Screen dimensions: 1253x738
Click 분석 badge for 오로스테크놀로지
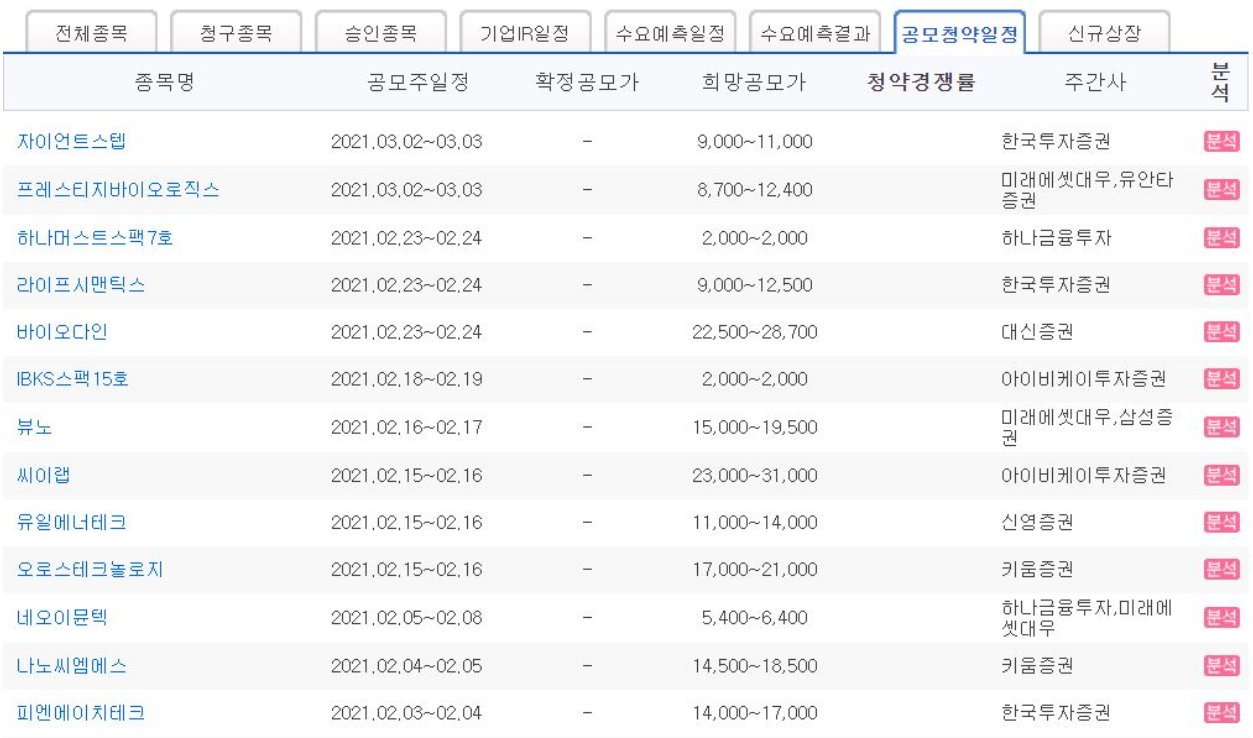pos(1221,570)
